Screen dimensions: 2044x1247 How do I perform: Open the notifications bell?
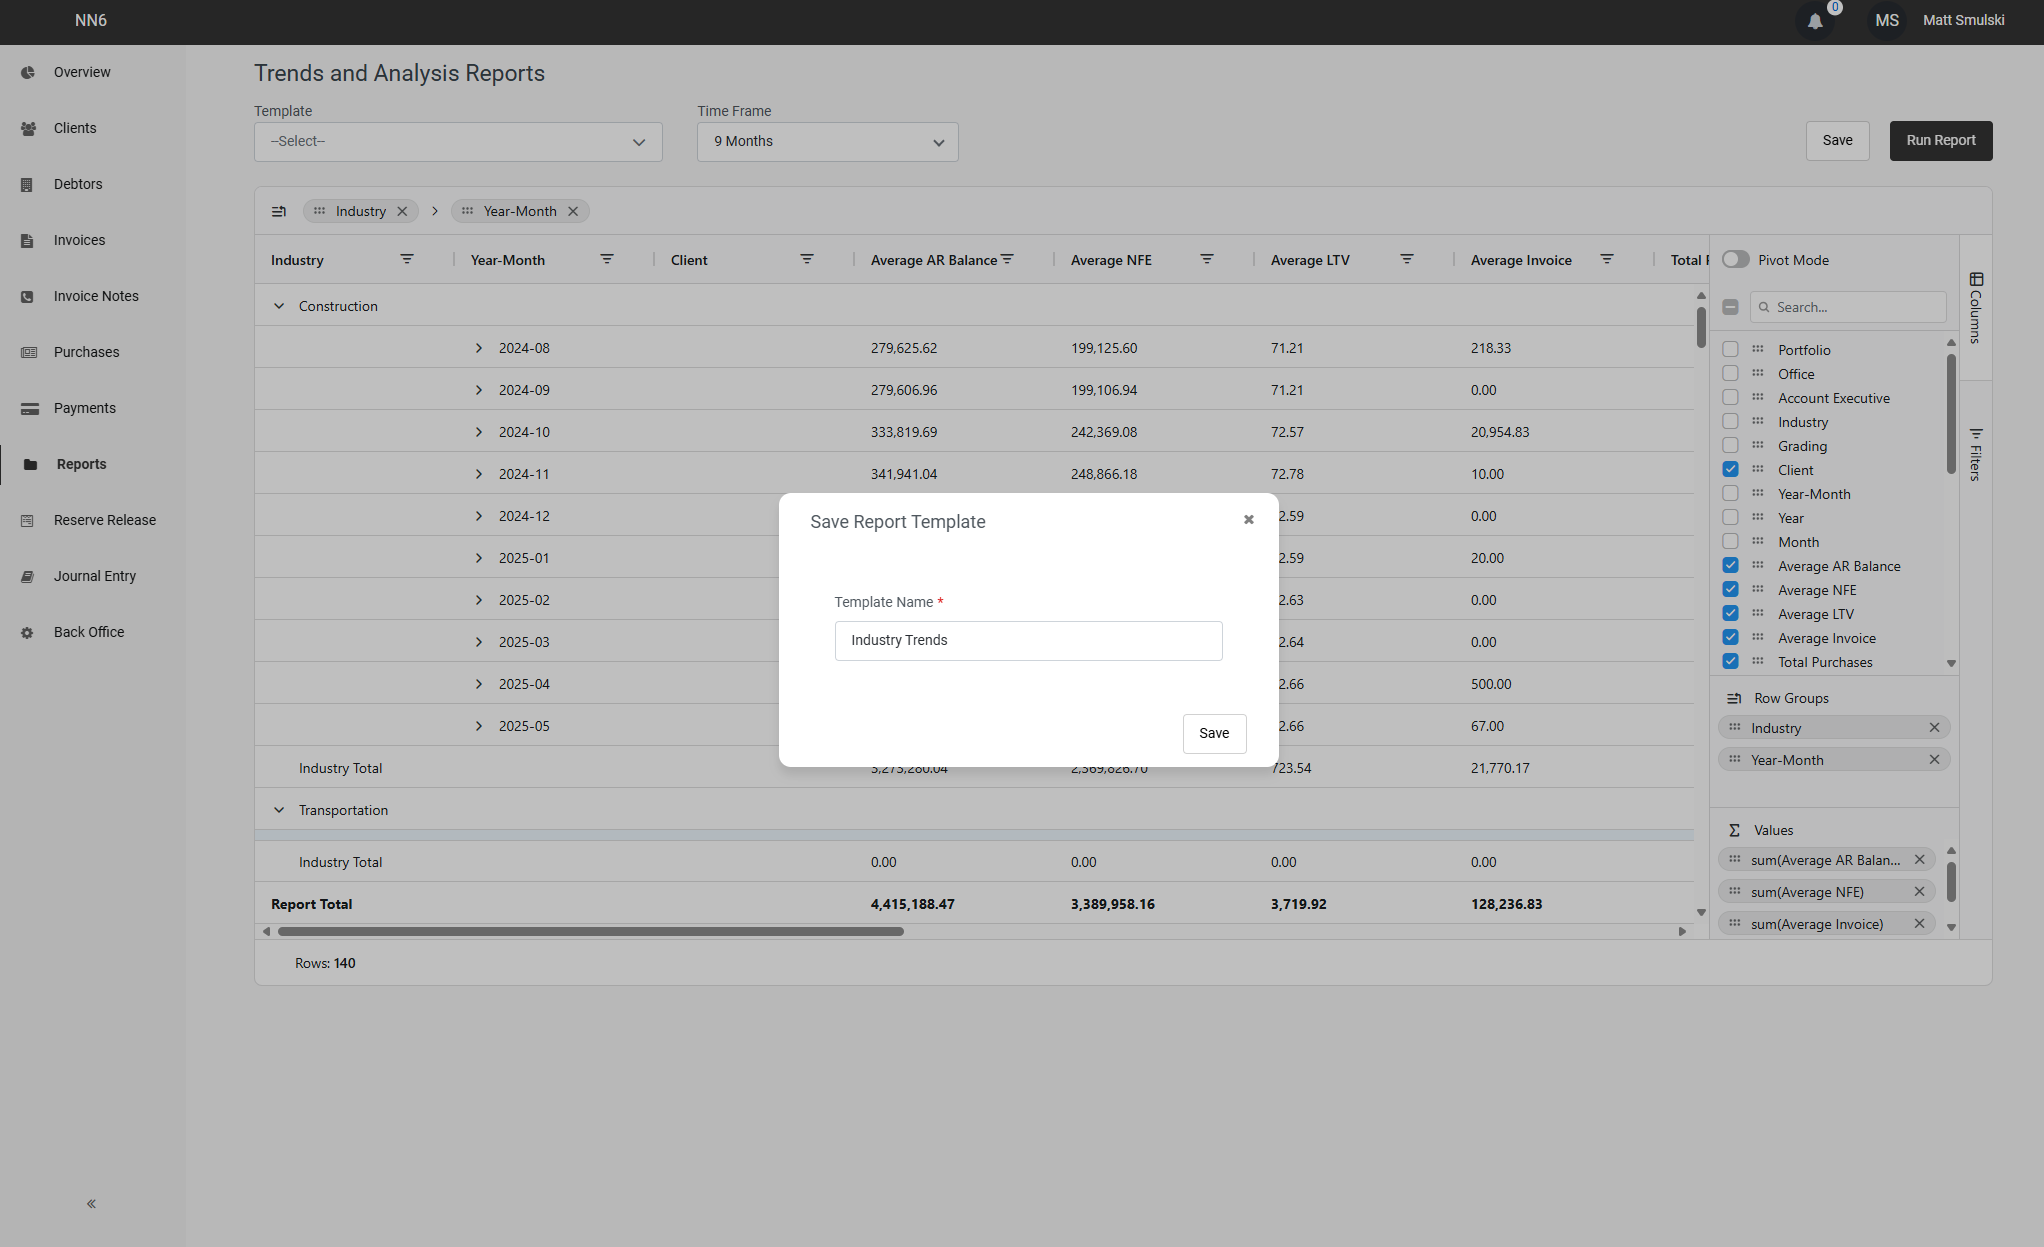(1815, 21)
